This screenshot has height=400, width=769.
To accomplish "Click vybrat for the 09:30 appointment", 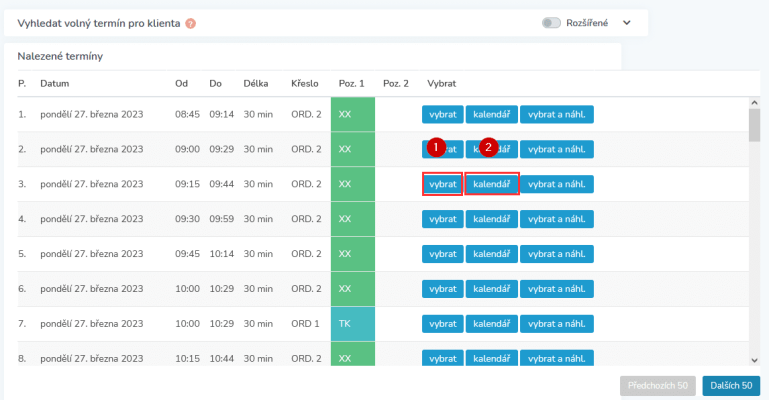I will [442, 219].
